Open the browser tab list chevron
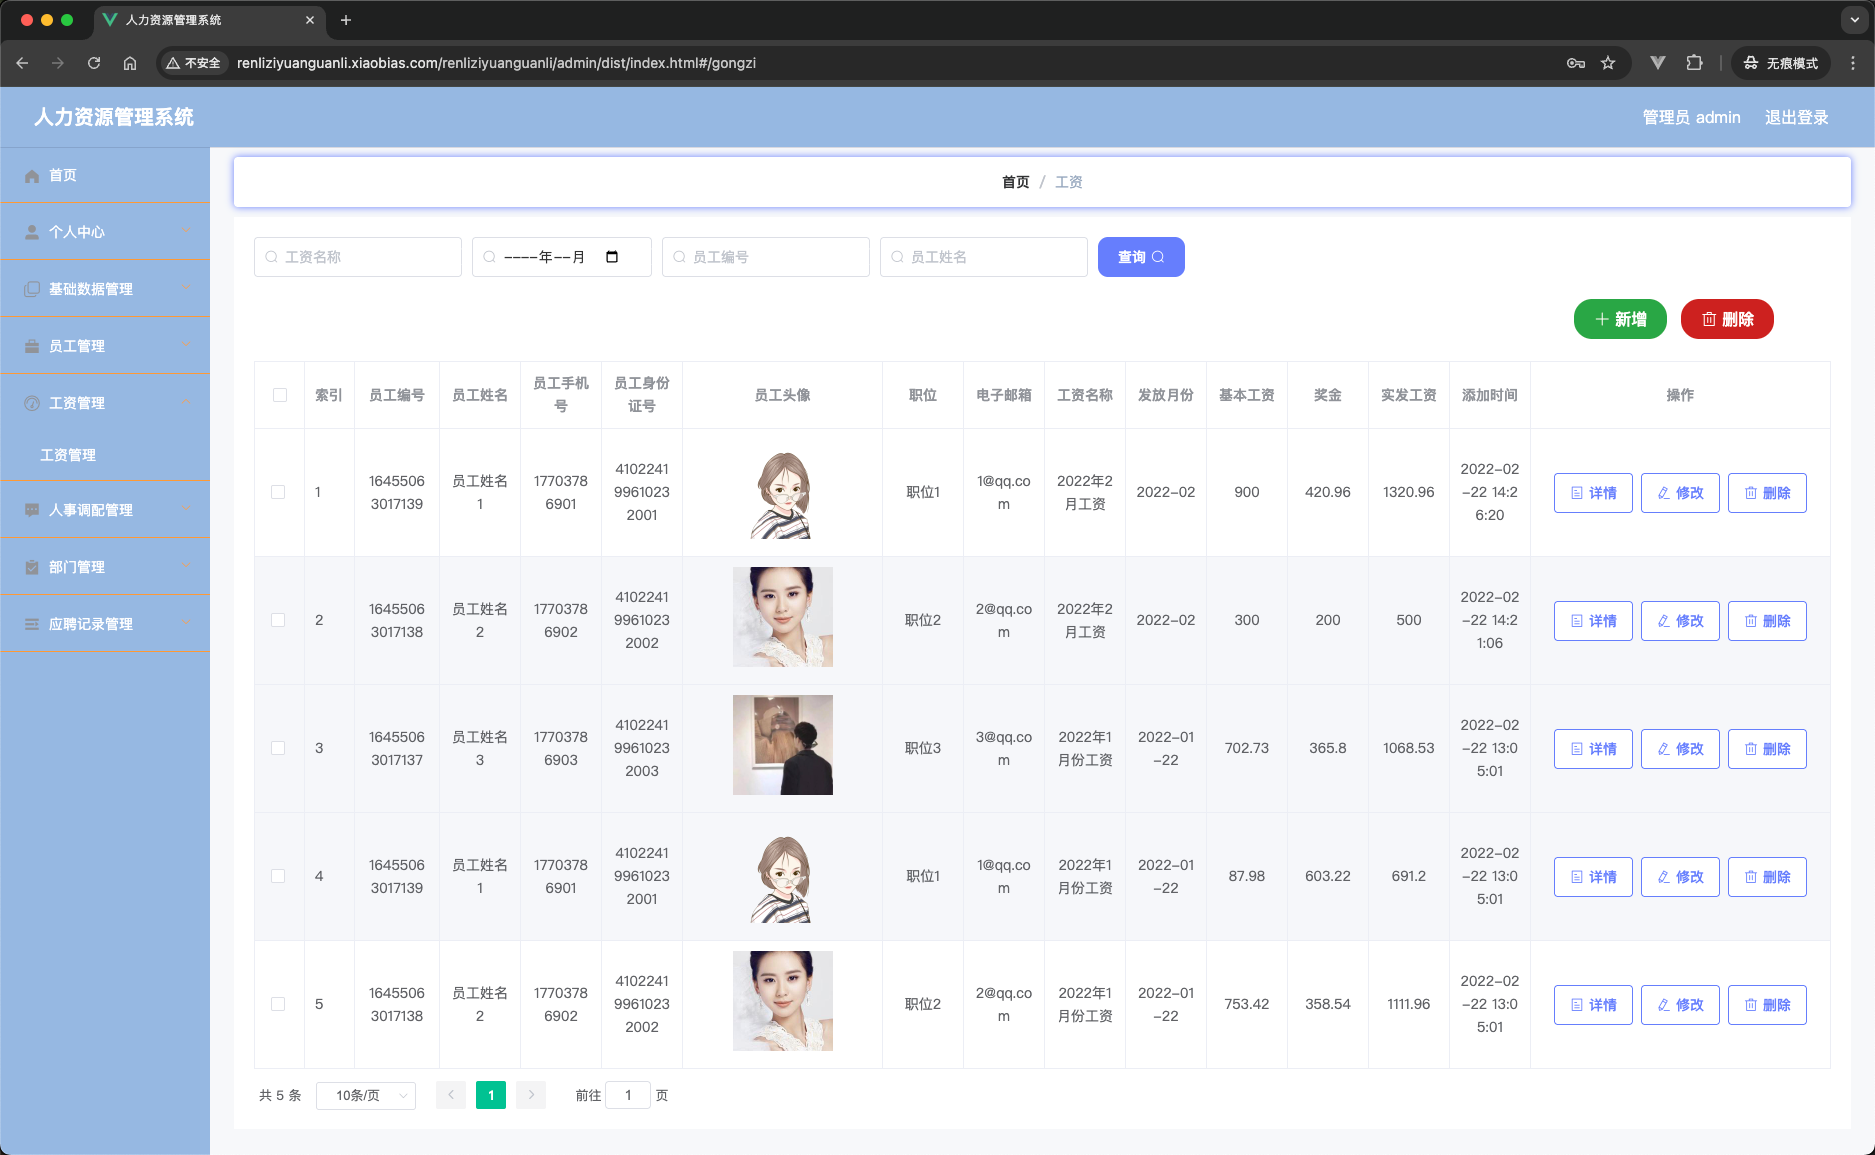 pyautogui.click(x=1855, y=20)
